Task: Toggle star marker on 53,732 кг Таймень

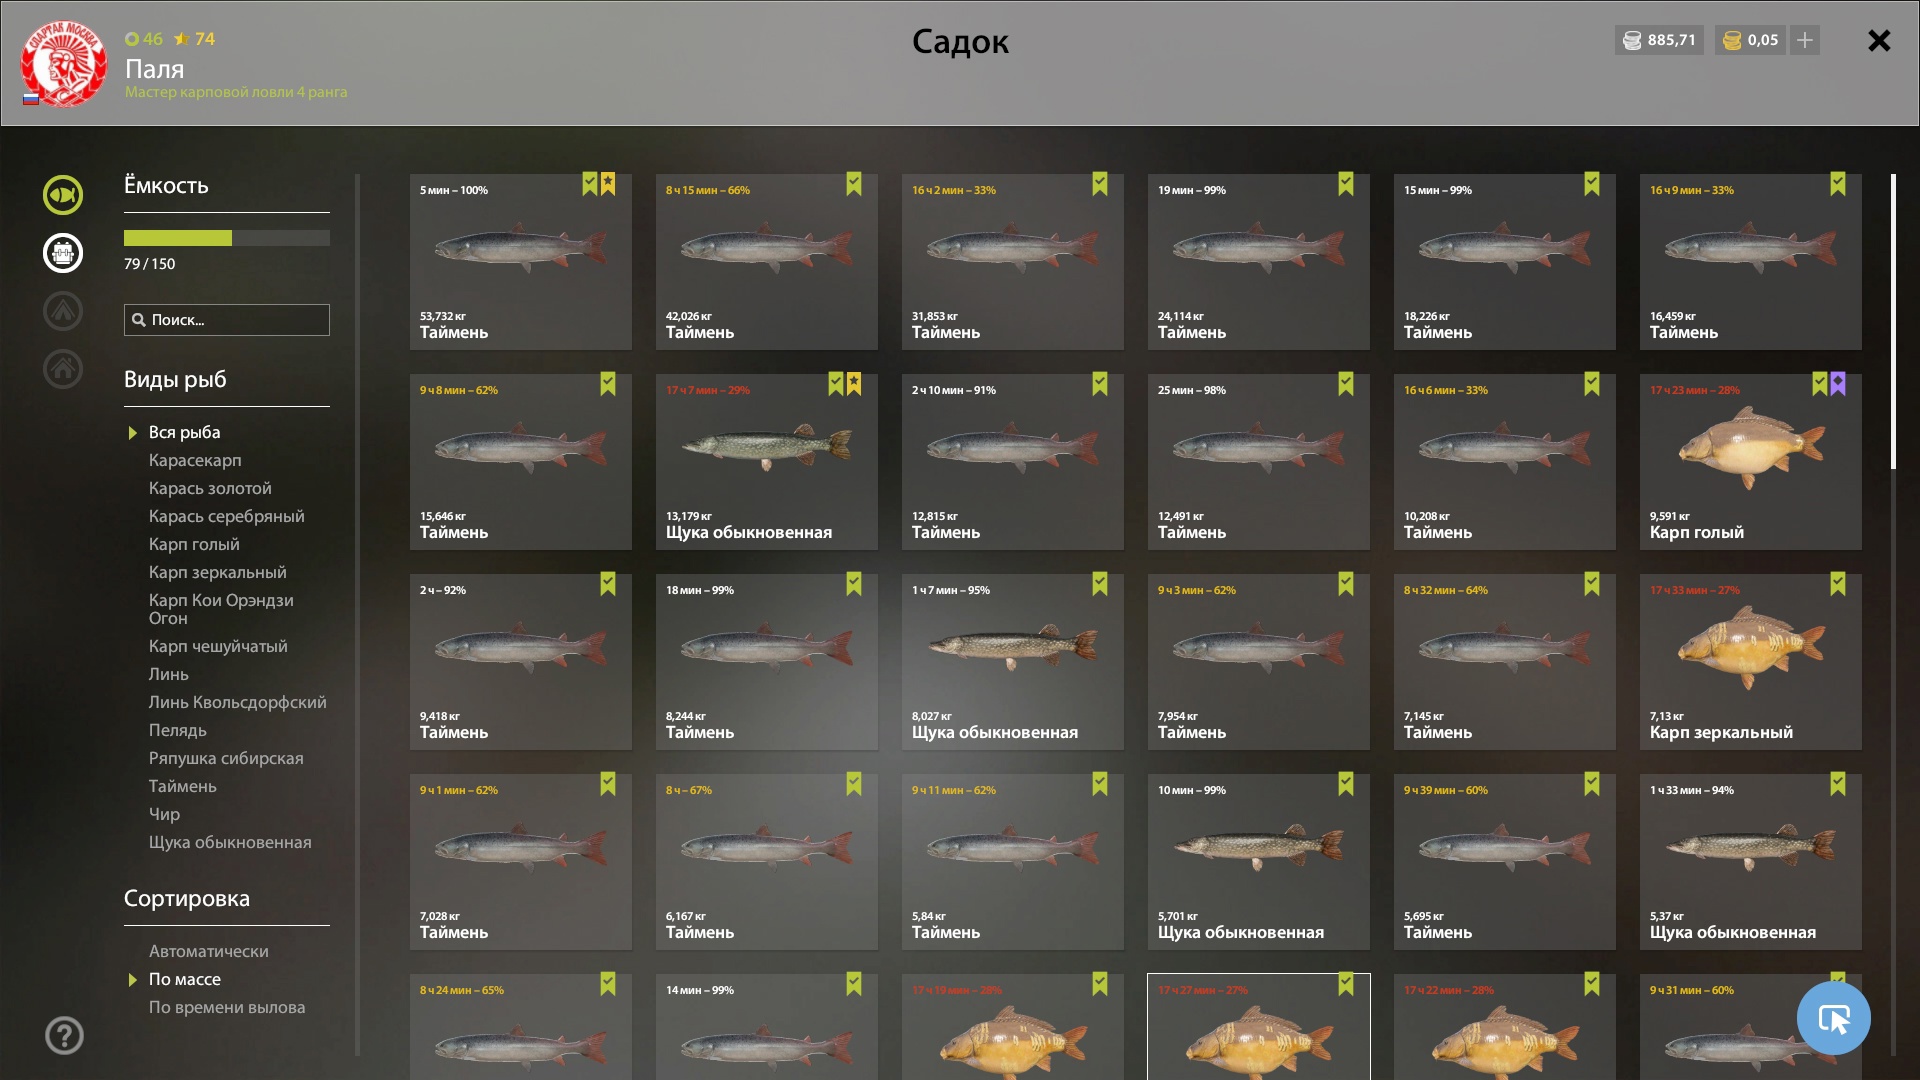Action: coord(608,184)
